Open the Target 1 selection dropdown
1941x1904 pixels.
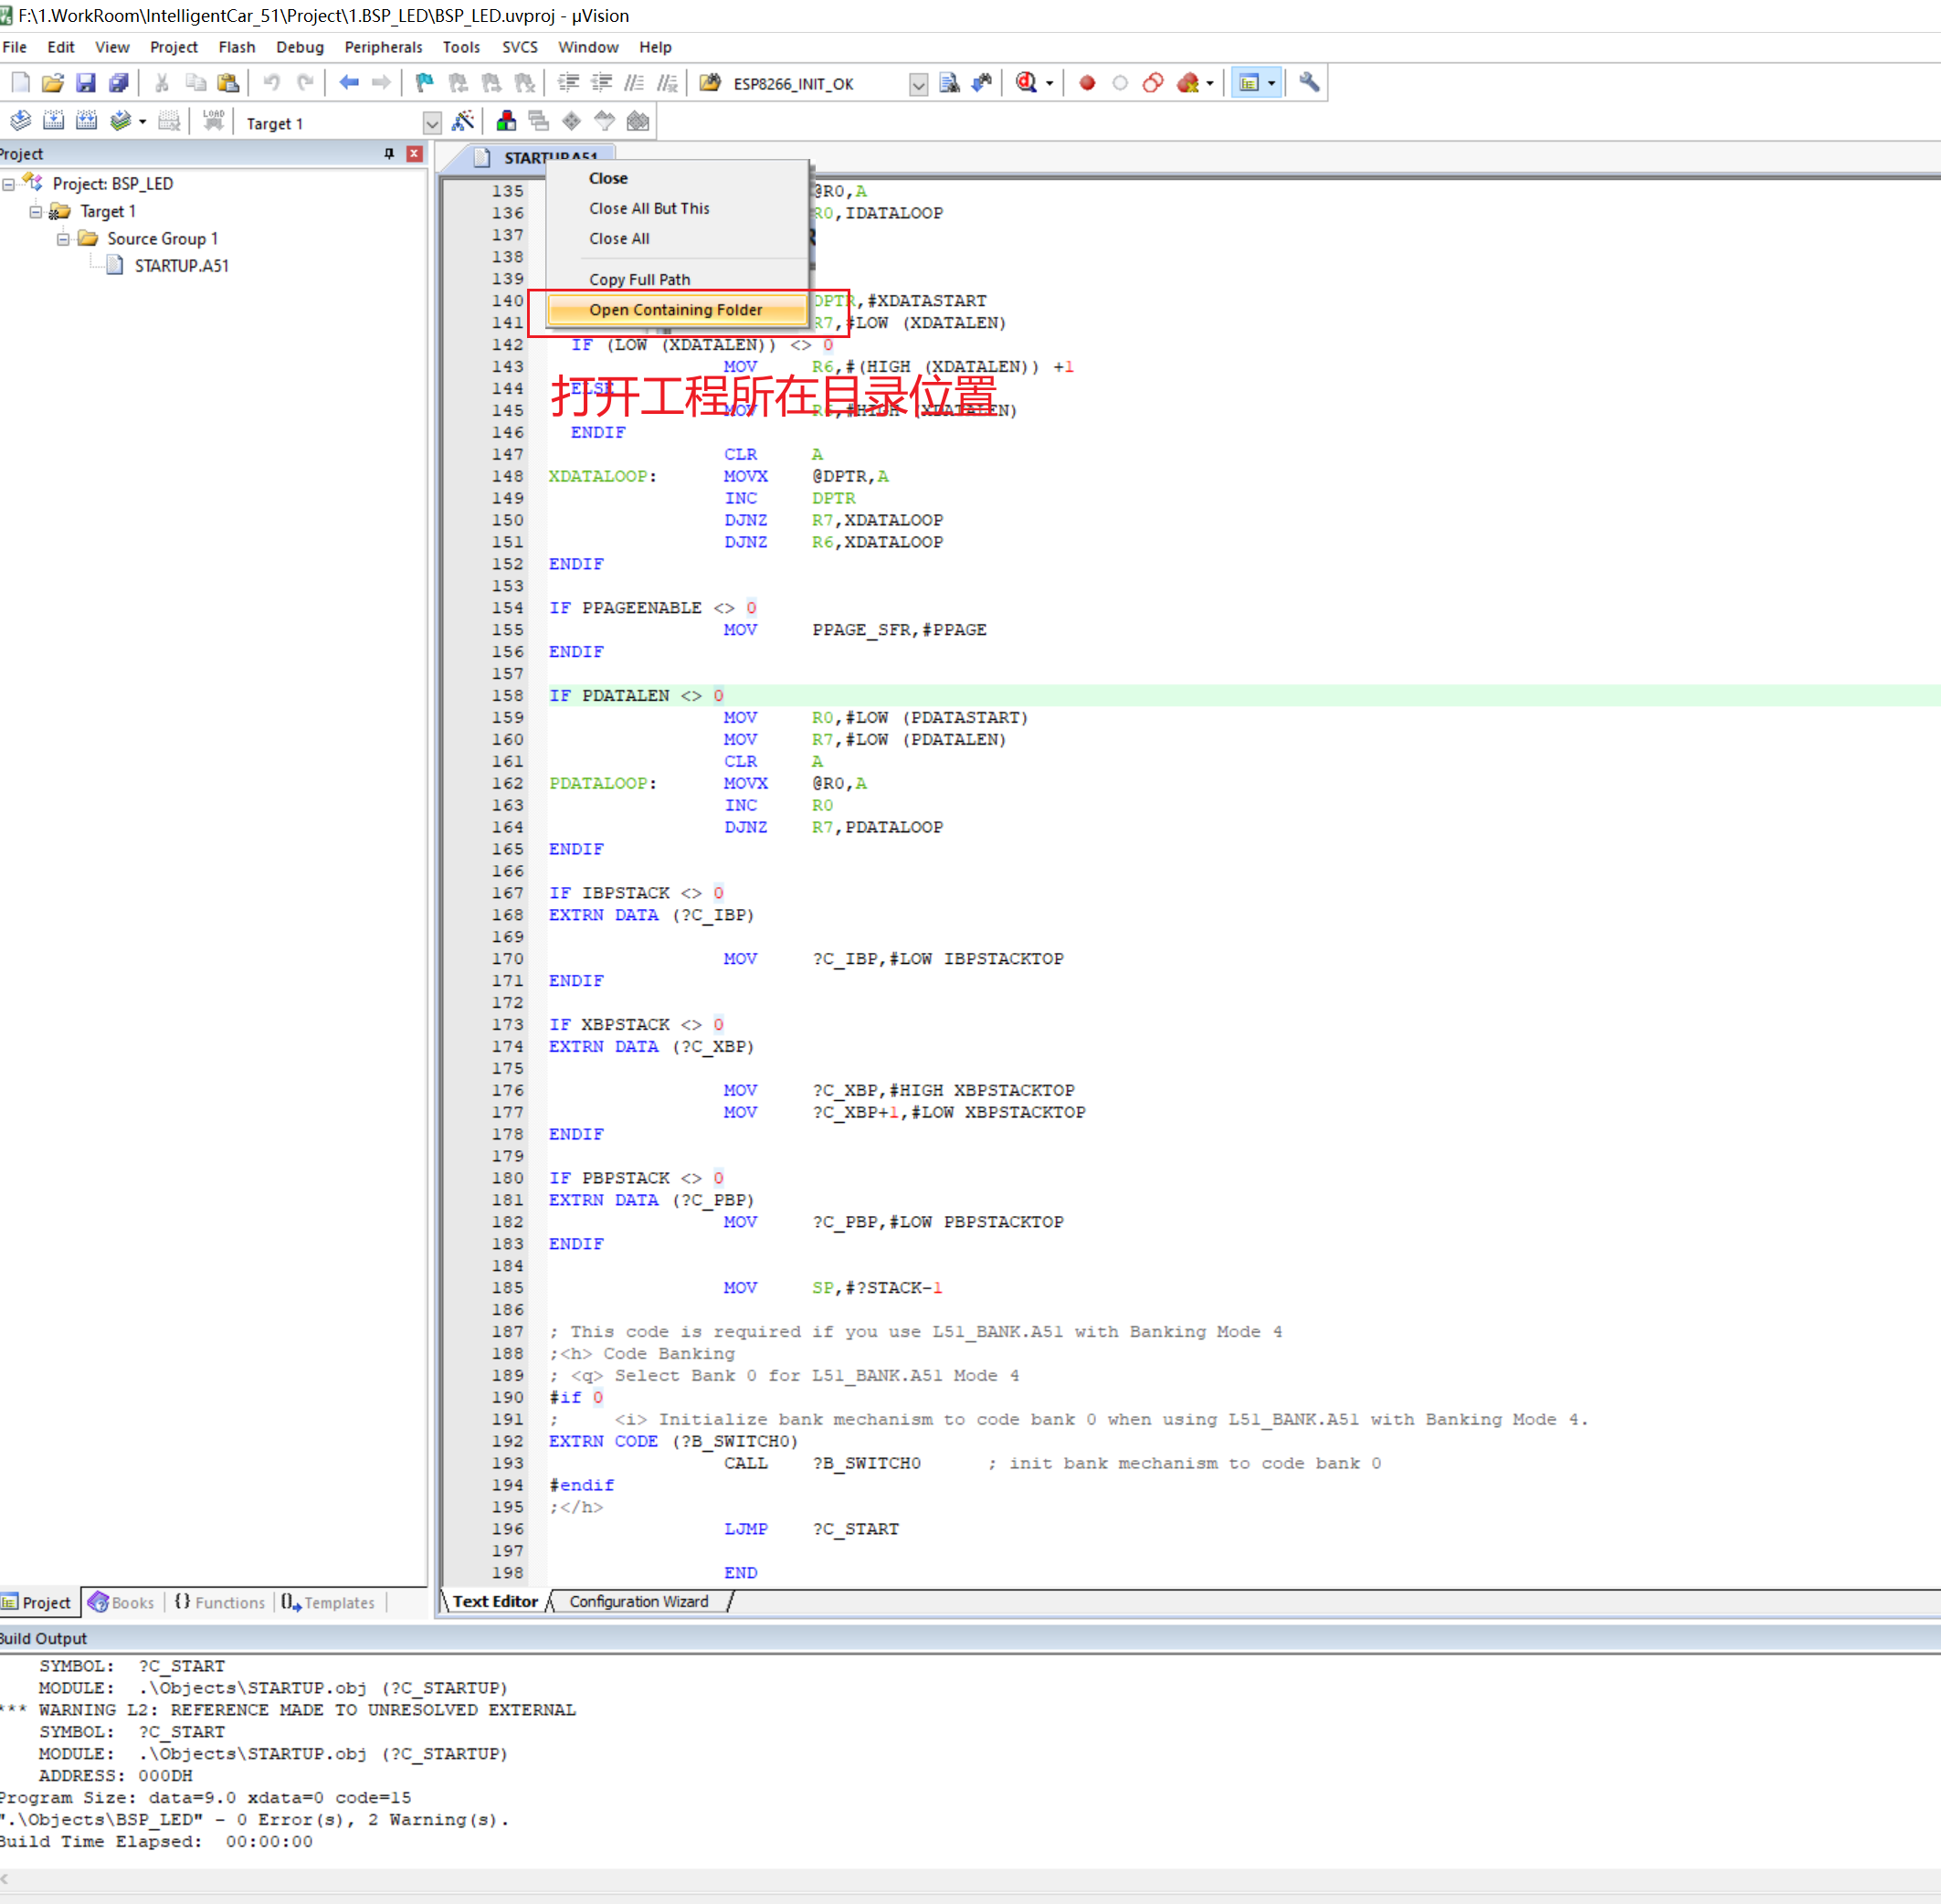[432, 123]
